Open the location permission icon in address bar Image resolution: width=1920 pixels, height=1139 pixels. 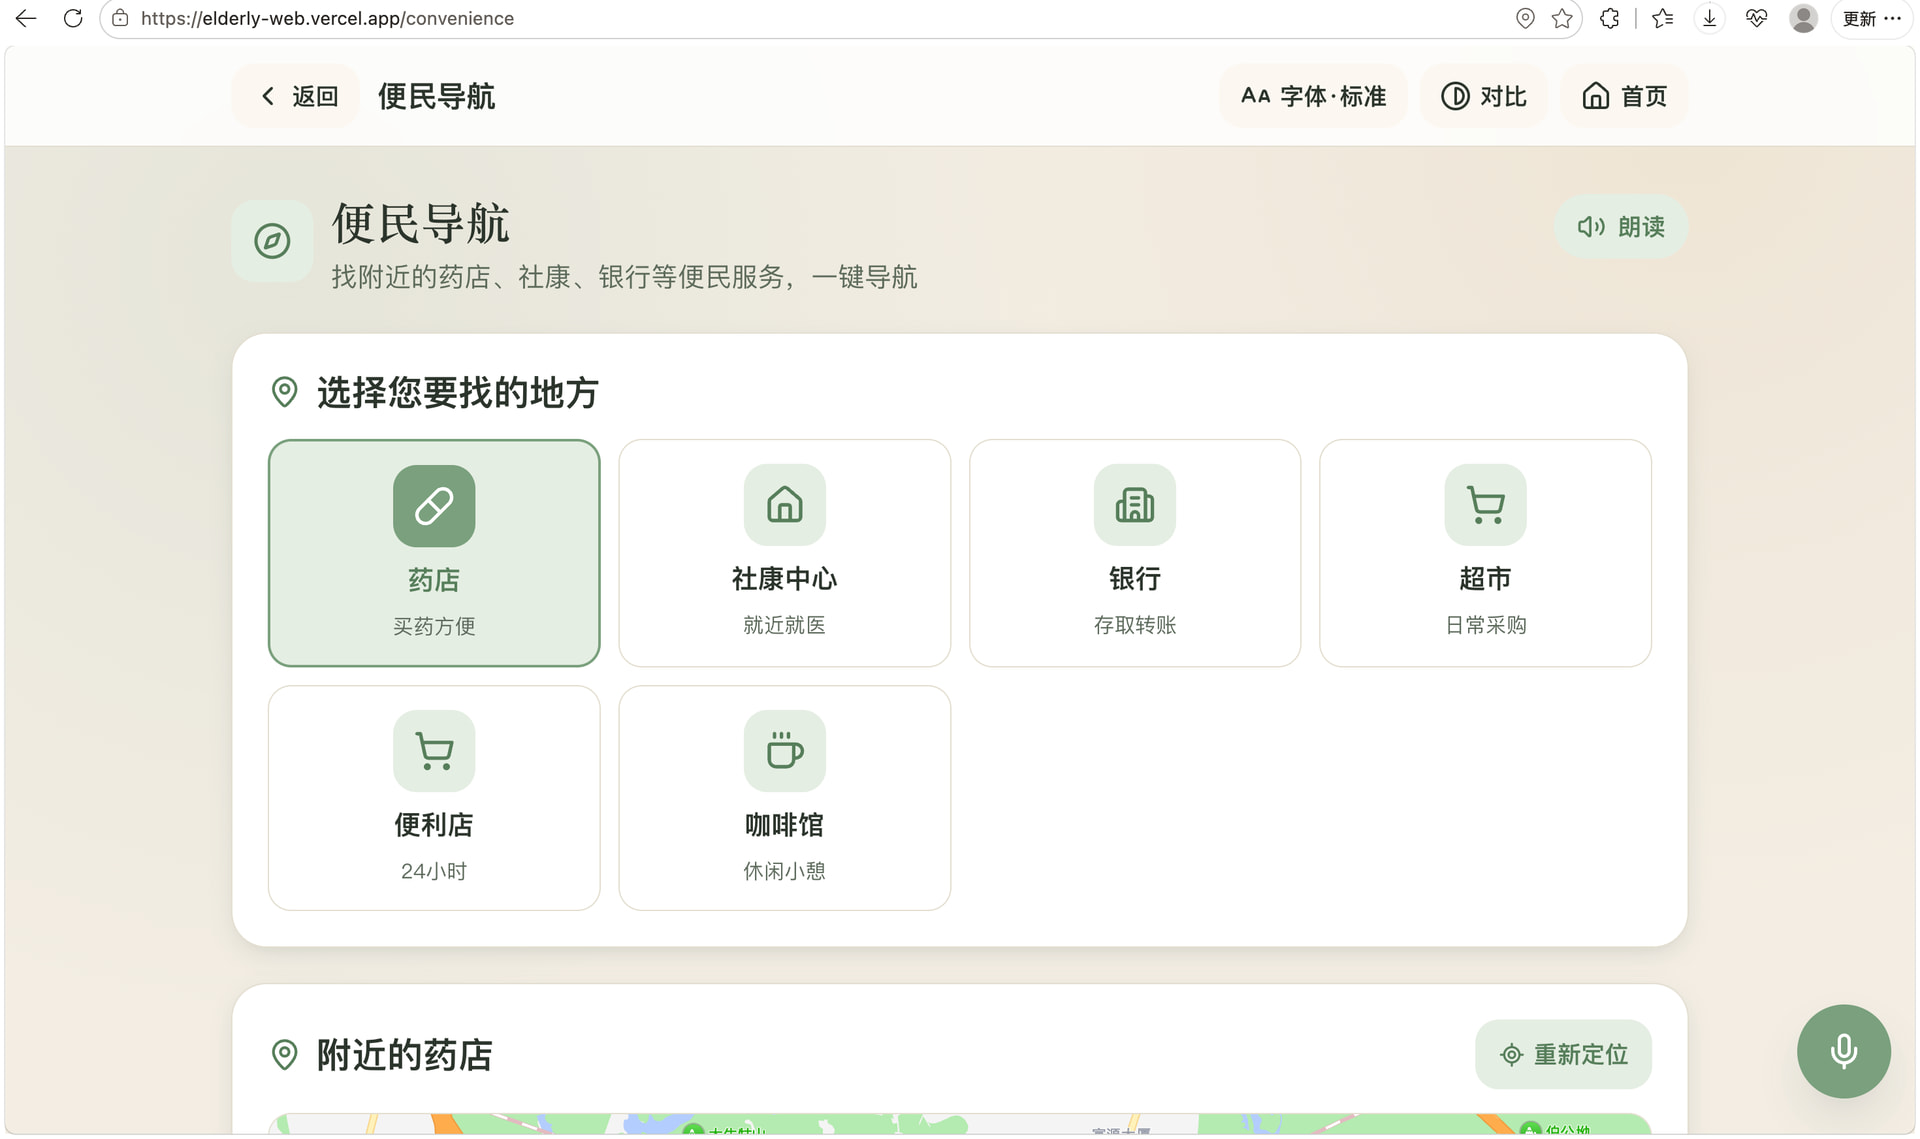click(1525, 18)
